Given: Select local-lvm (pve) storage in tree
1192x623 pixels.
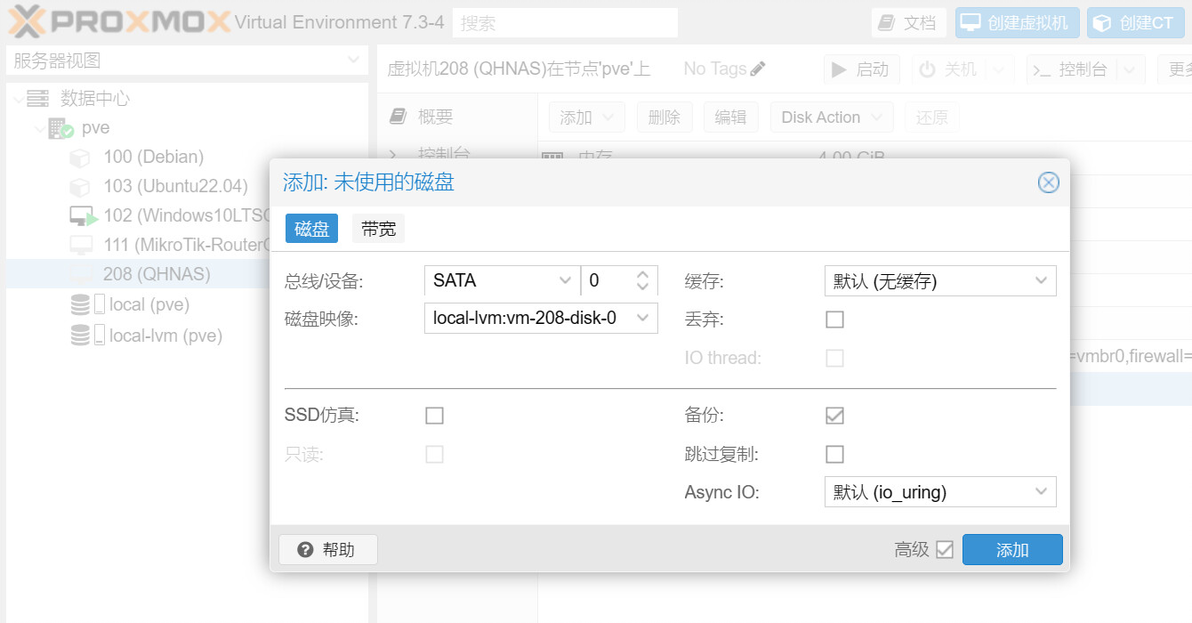Looking at the screenshot, I should point(166,335).
